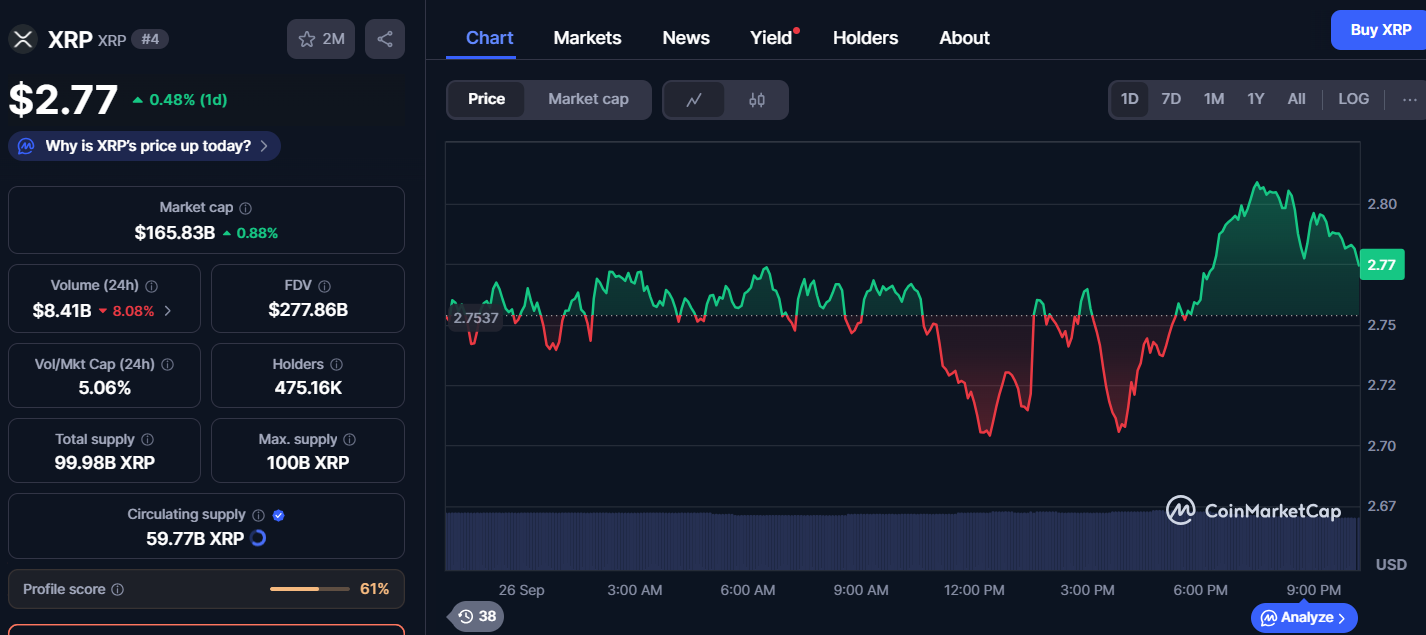This screenshot has height=635, width=1426.
Task: Click the Profile score progress bar
Action: click(x=308, y=590)
